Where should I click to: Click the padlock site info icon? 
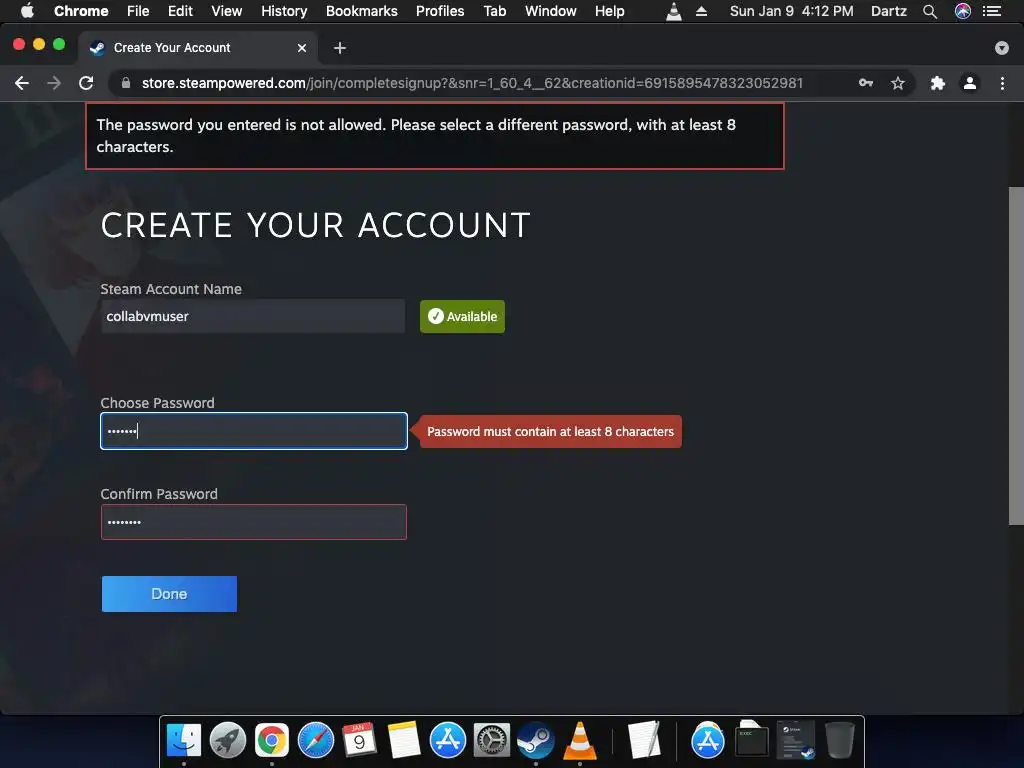pyautogui.click(x=126, y=83)
